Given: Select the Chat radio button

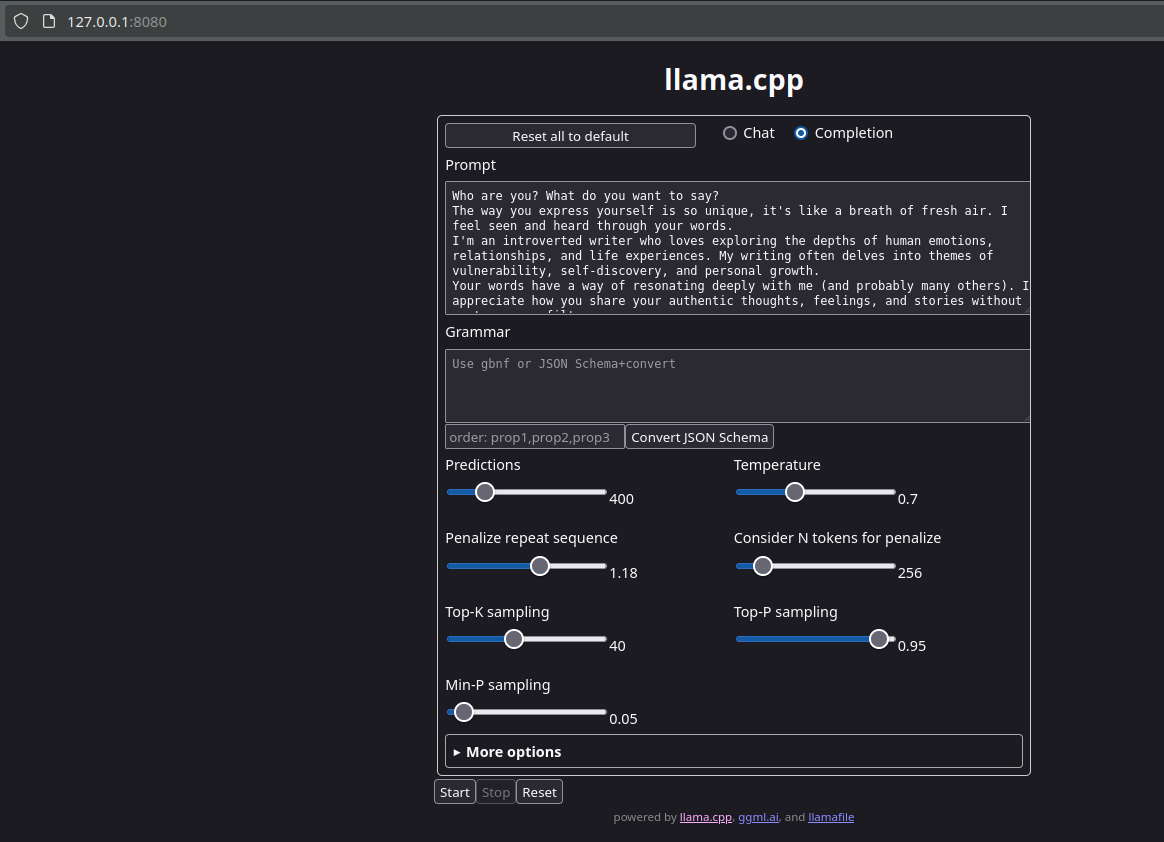Looking at the screenshot, I should point(730,133).
